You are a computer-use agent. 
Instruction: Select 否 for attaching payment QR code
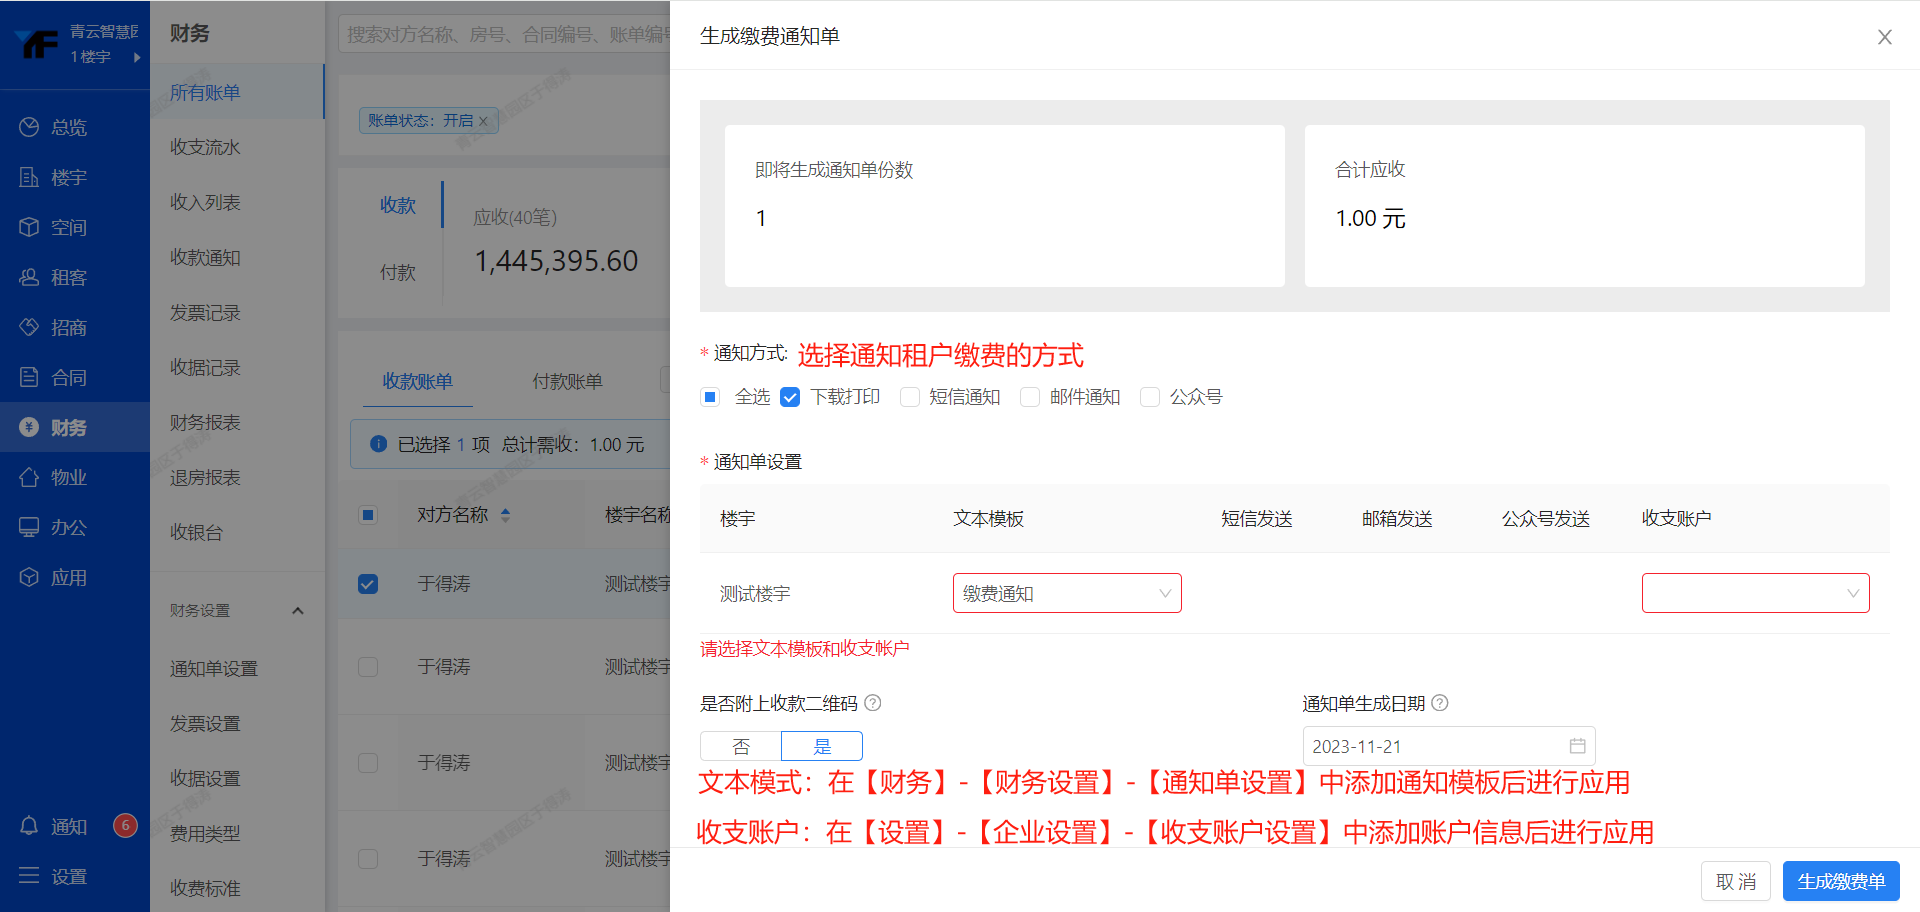click(x=741, y=746)
